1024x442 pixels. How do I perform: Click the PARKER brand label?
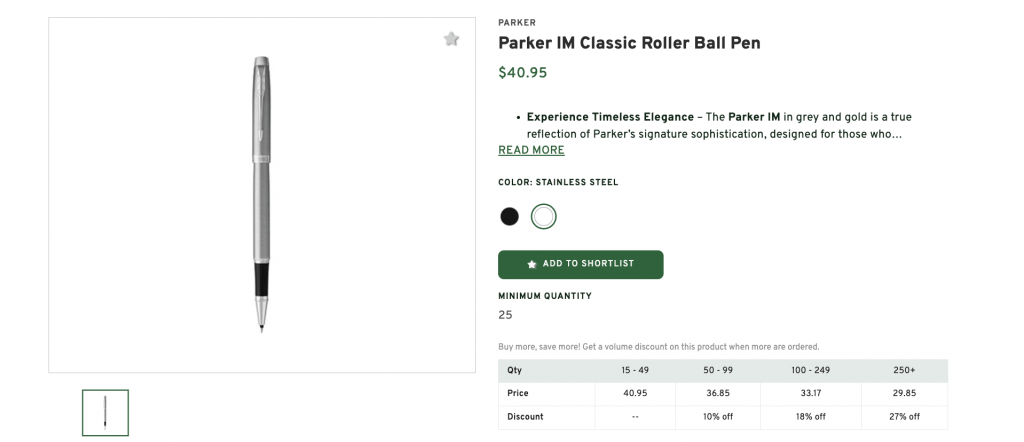click(x=517, y=22)
